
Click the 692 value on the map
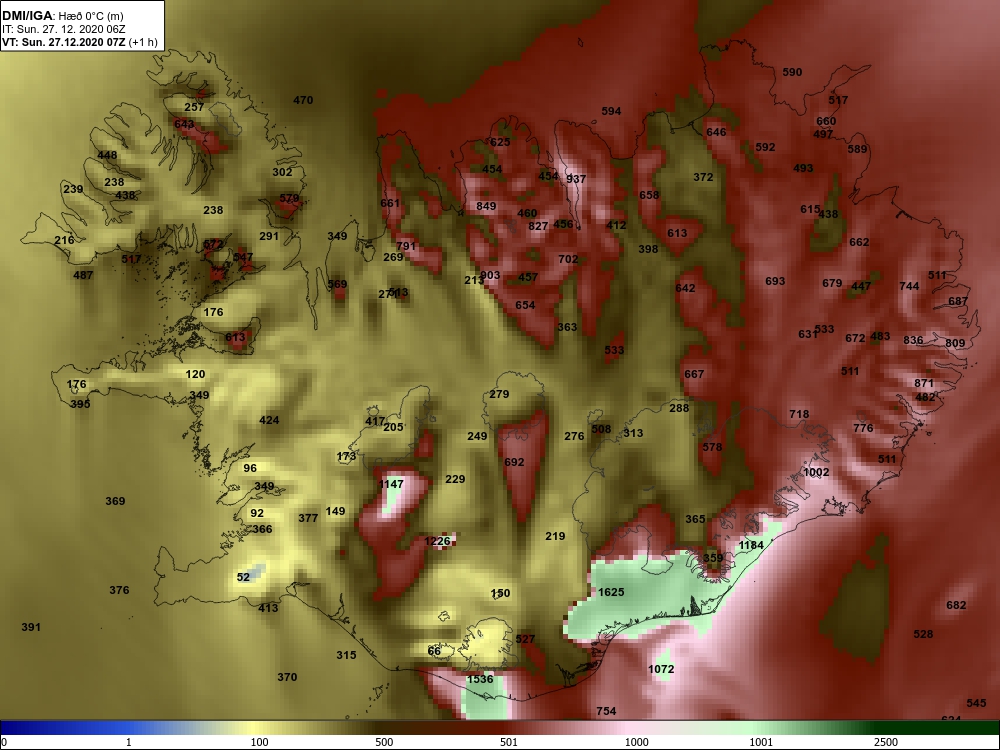(514, 462)
